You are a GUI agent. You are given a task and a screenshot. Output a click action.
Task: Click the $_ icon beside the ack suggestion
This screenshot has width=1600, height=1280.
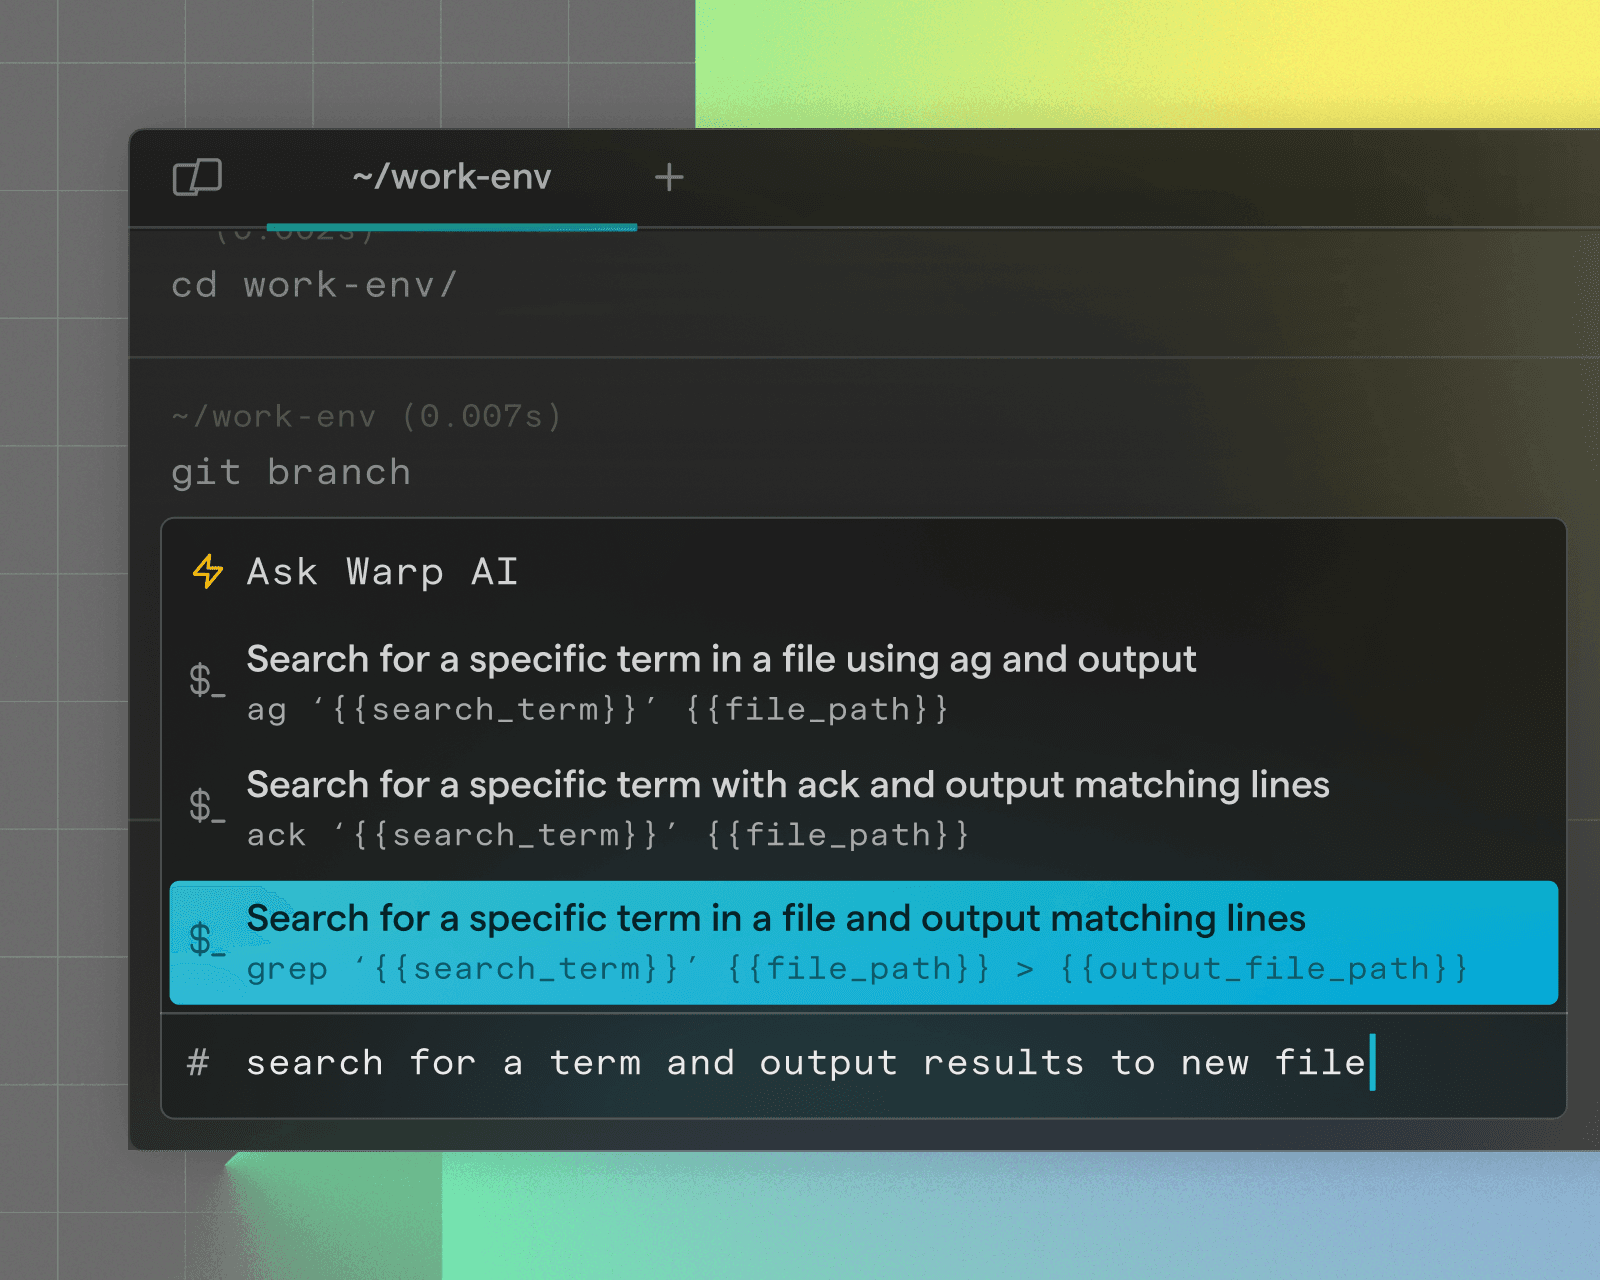[x=207, y=810]
